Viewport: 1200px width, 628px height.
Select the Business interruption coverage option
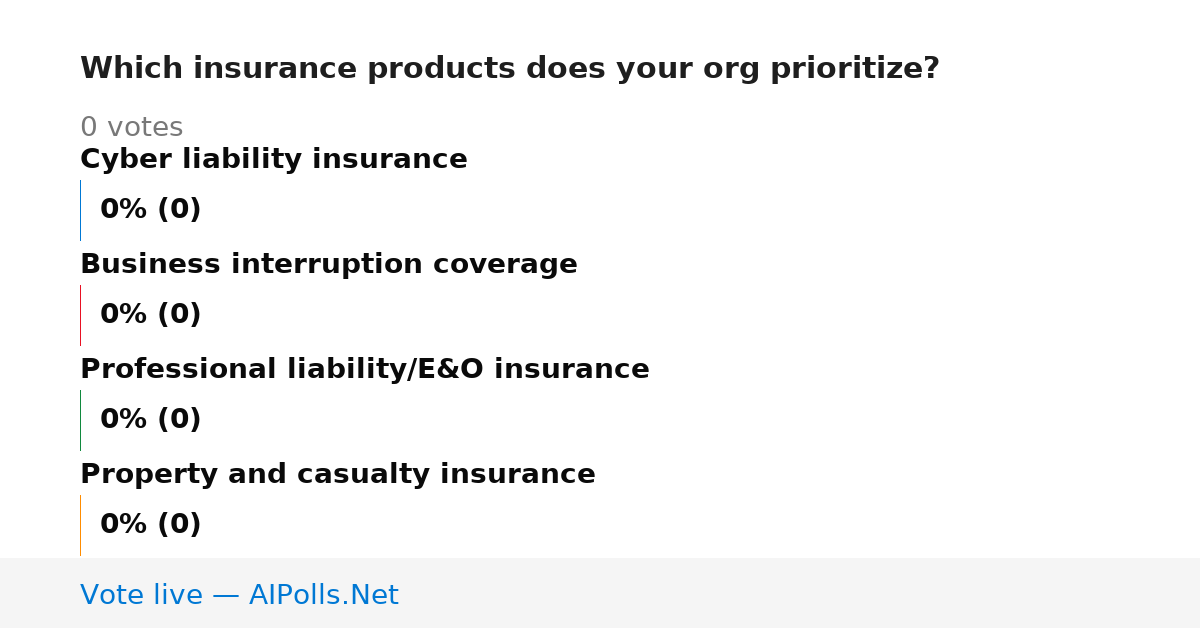tap(329, 265)
